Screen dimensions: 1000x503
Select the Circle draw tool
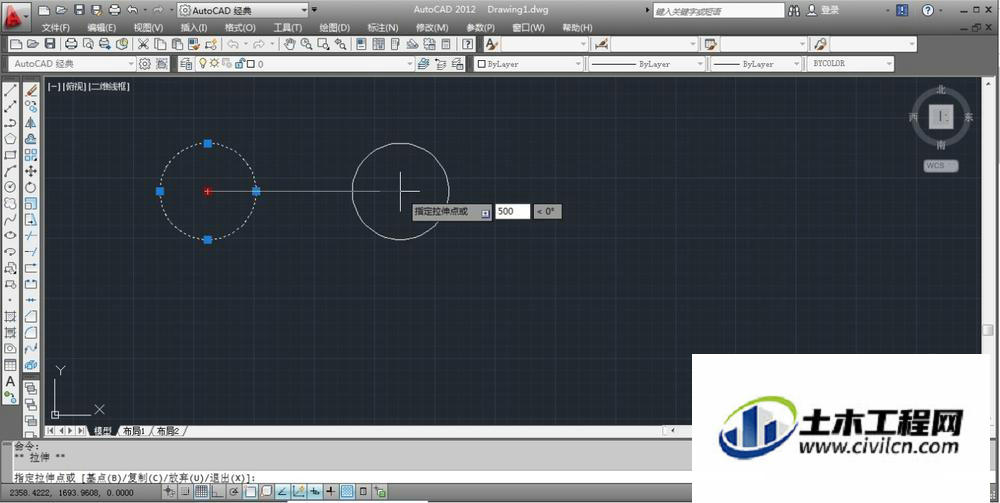point(10,187)
